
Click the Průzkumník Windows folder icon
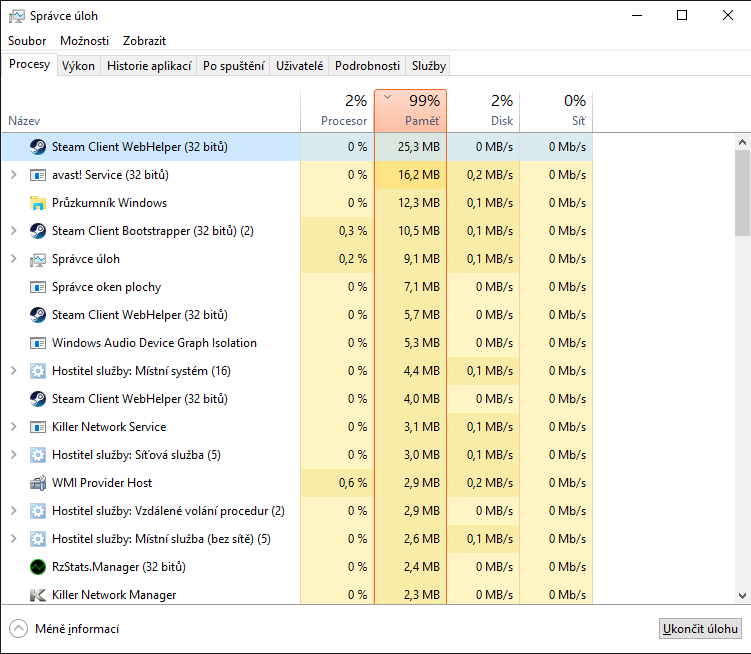38,203
